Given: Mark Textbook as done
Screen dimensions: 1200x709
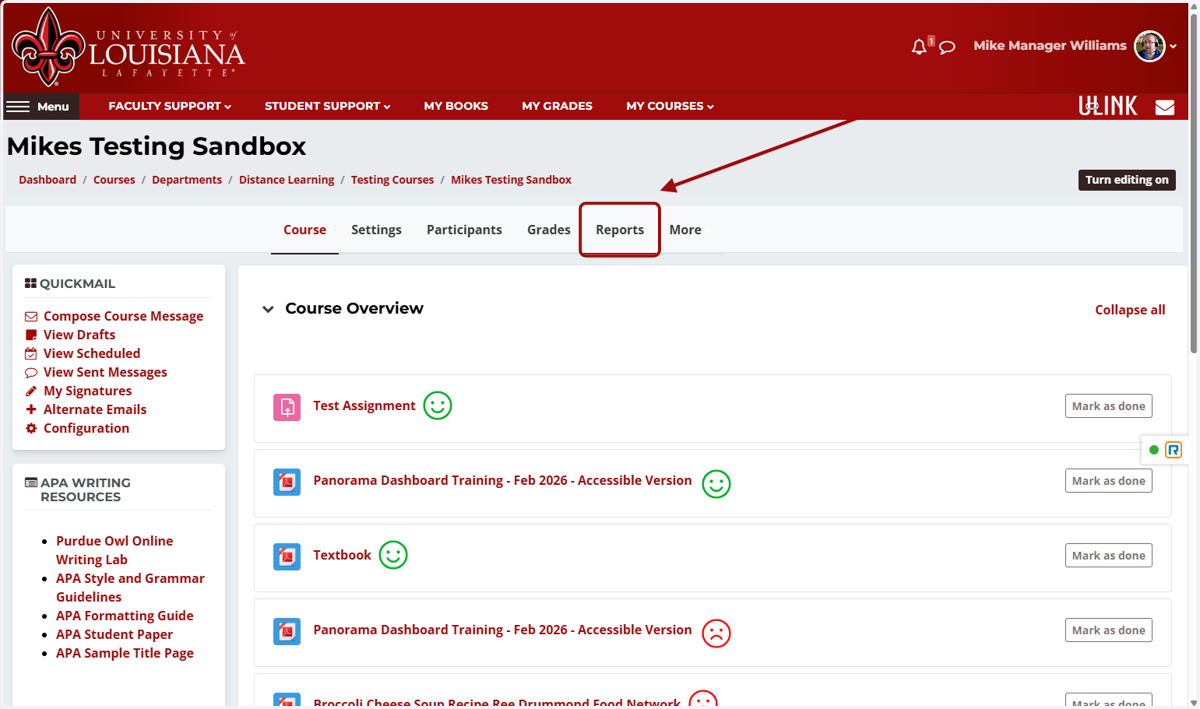Looking at the screenshot, I should tap(1108, 556).
